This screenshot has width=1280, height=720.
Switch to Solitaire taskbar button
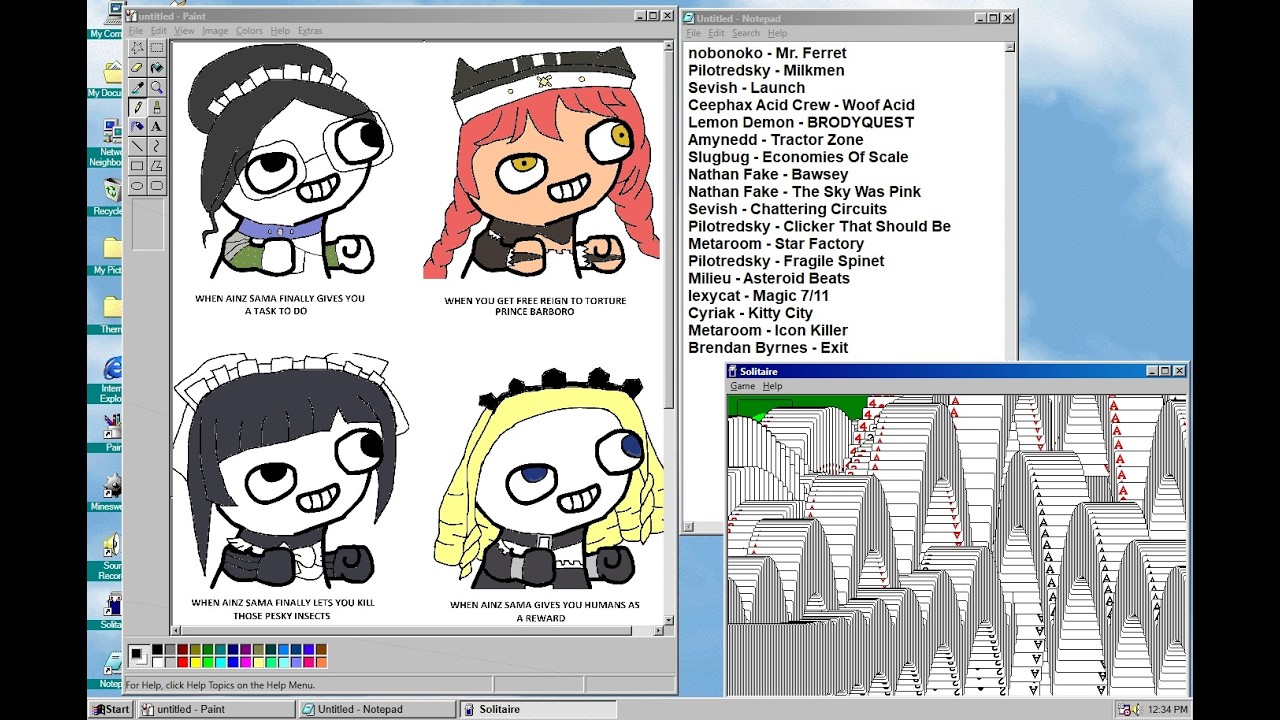coord(538,709)
